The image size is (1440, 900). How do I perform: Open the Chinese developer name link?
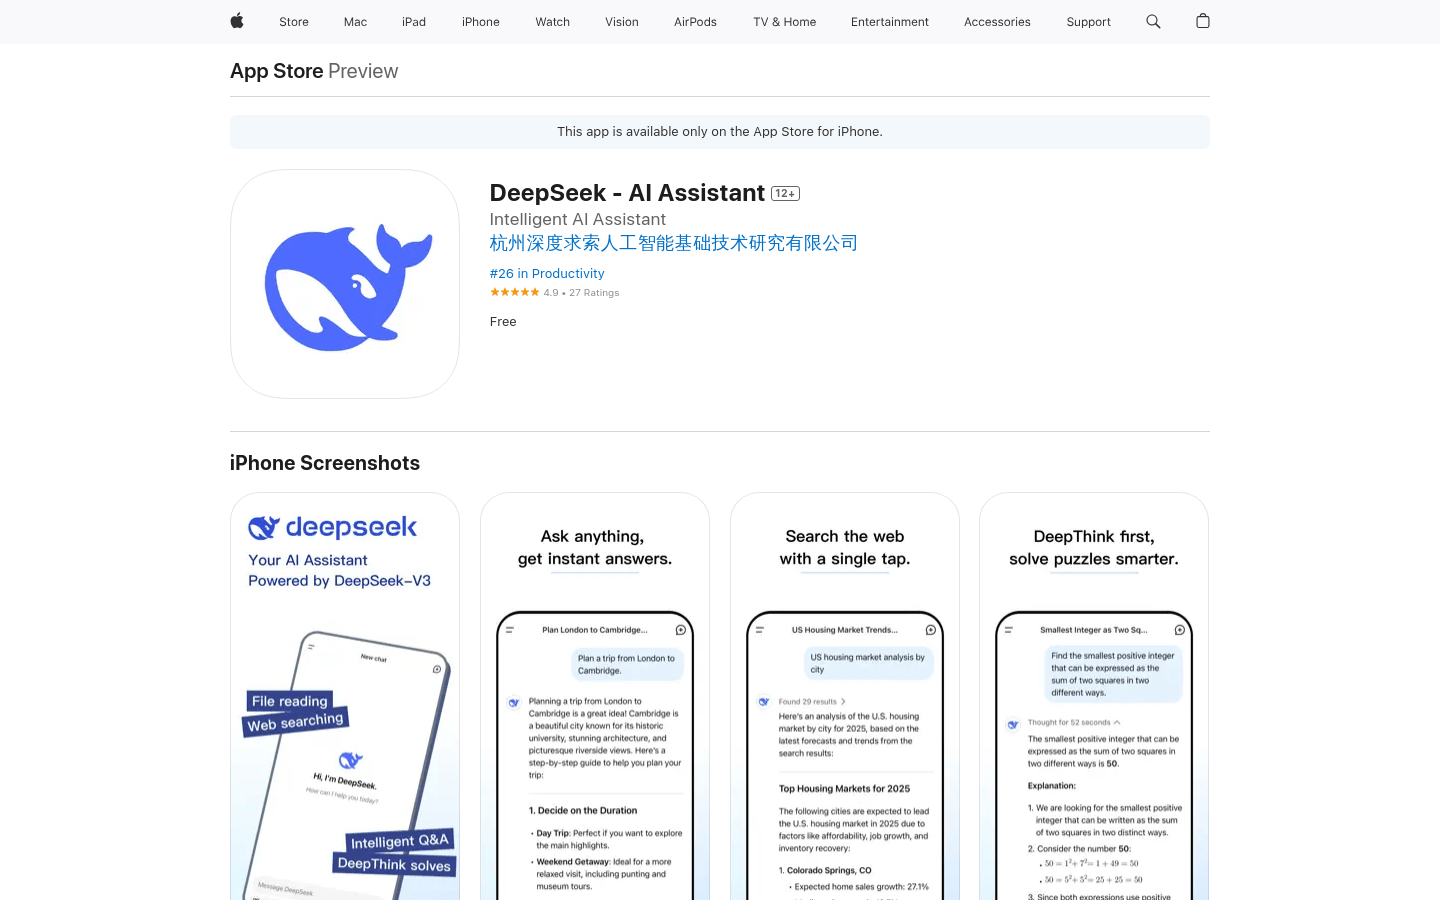[673, 243]
